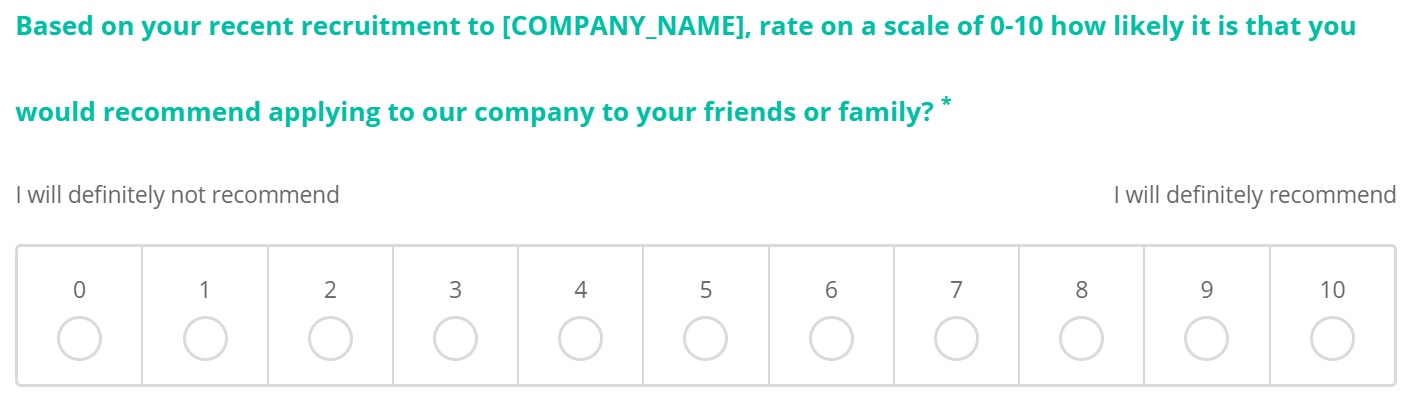This screenshot has height=406, width=1416.
Task: Choose the middle rating 5 radio circle
Action: [x=706, y=339]
